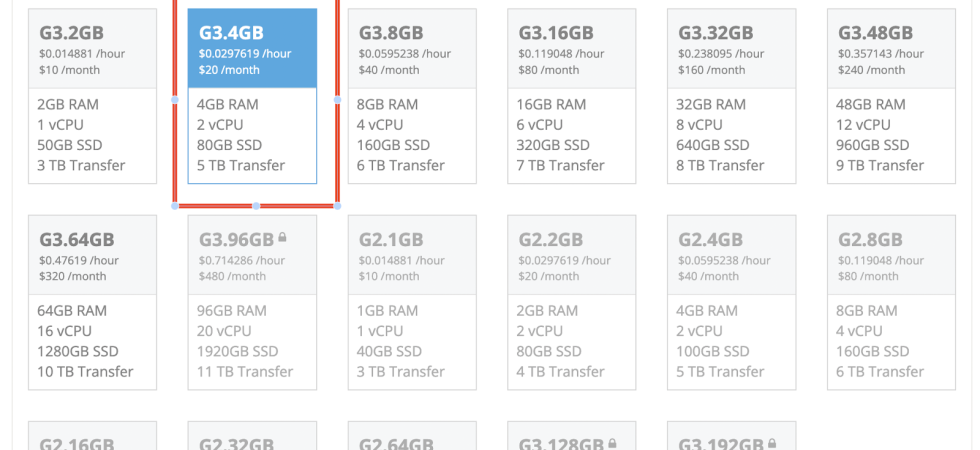Viewport: 980px width, 450px height.
Task: Click the '11 TB Transfer' line
Action: point(245,372)
